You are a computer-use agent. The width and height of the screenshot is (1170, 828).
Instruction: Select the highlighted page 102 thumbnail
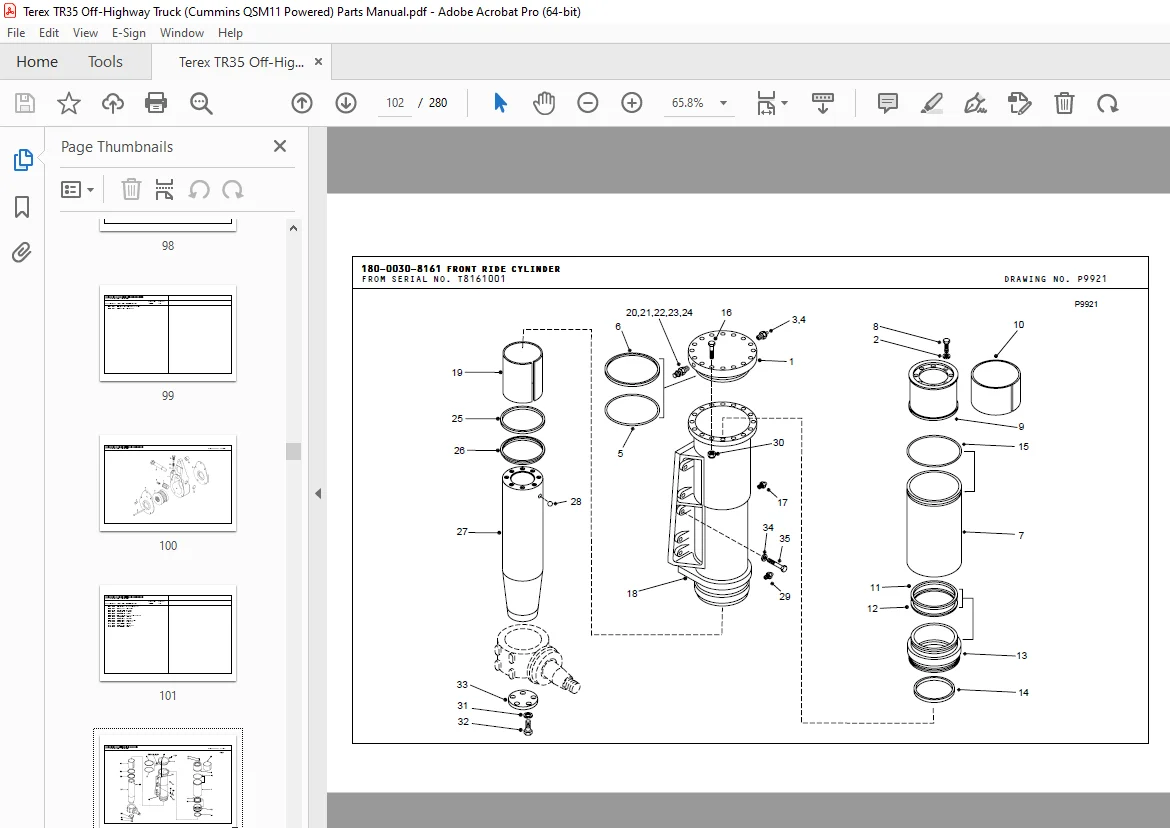pyautogui.click(x=168, y=780)
